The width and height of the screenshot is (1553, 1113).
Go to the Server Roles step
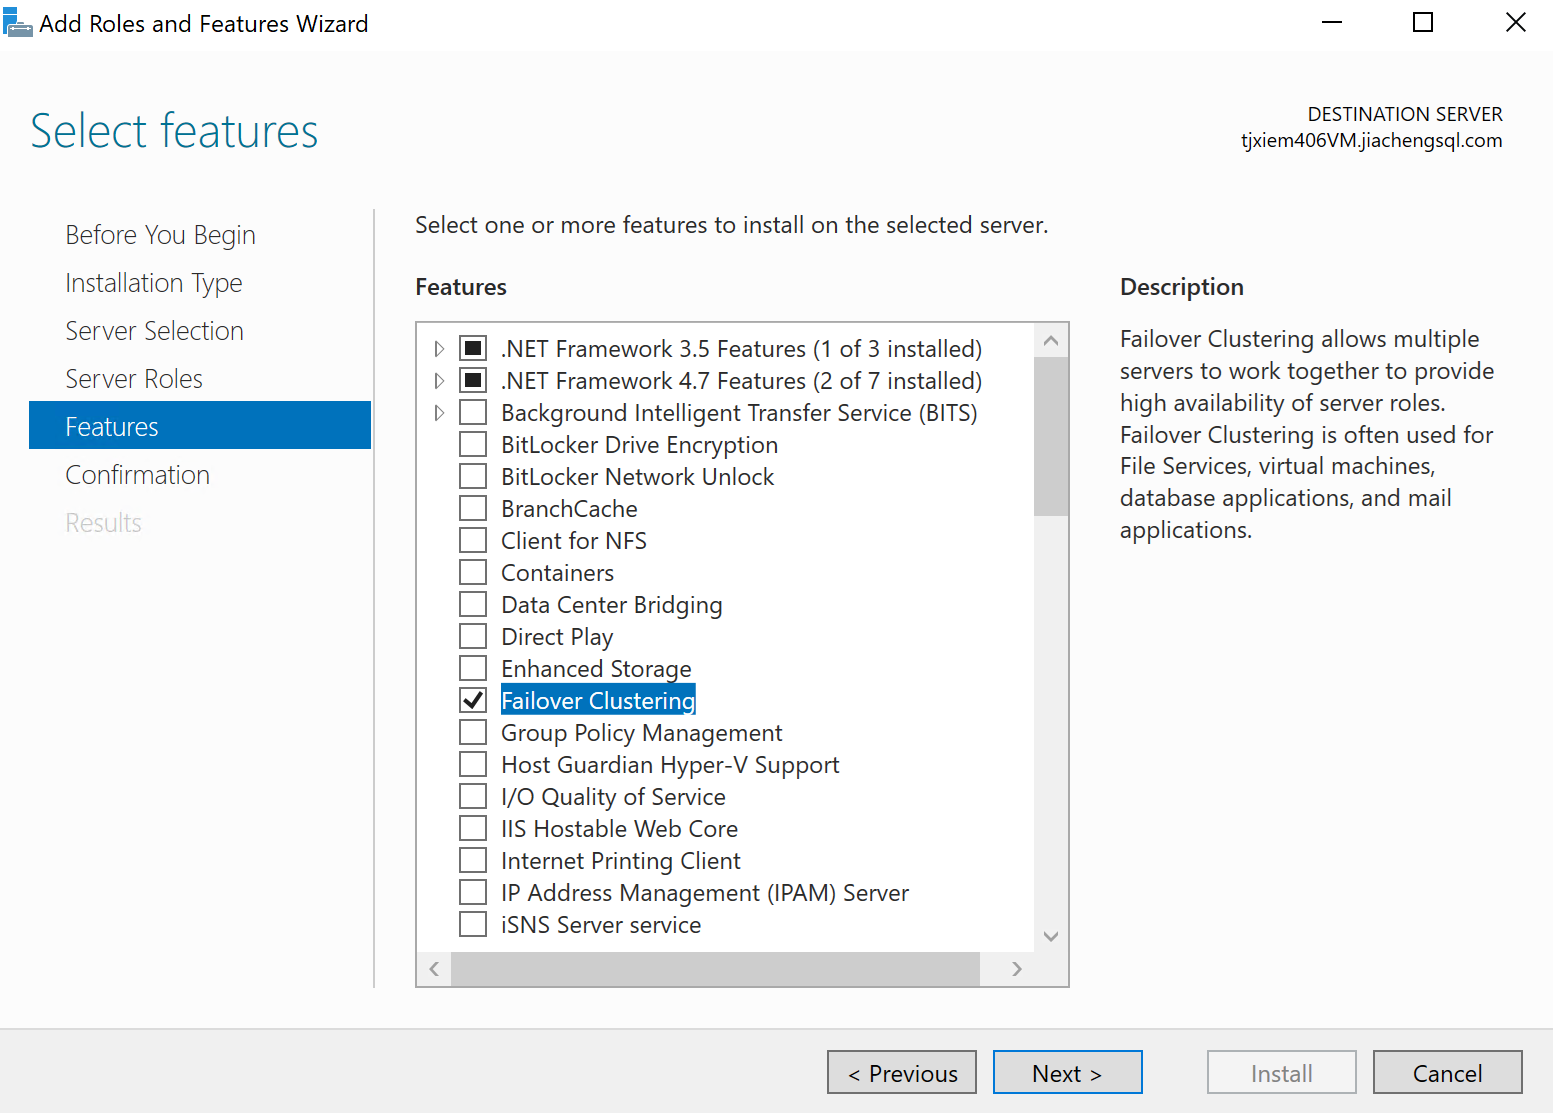pyautogui.click(x=134, y=379)
